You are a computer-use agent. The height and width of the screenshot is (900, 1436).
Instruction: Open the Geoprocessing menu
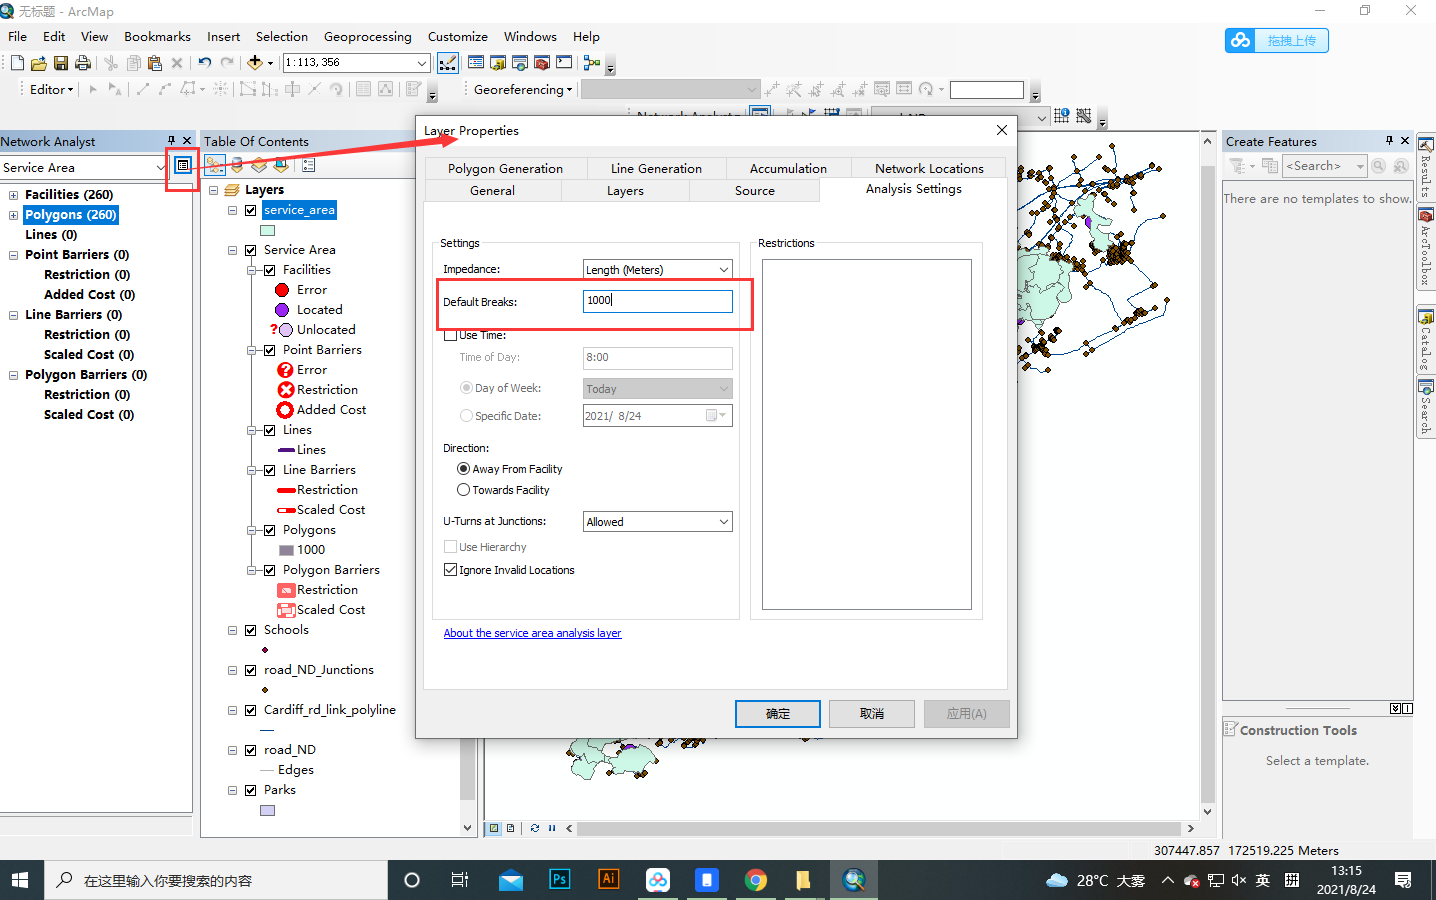367,36
